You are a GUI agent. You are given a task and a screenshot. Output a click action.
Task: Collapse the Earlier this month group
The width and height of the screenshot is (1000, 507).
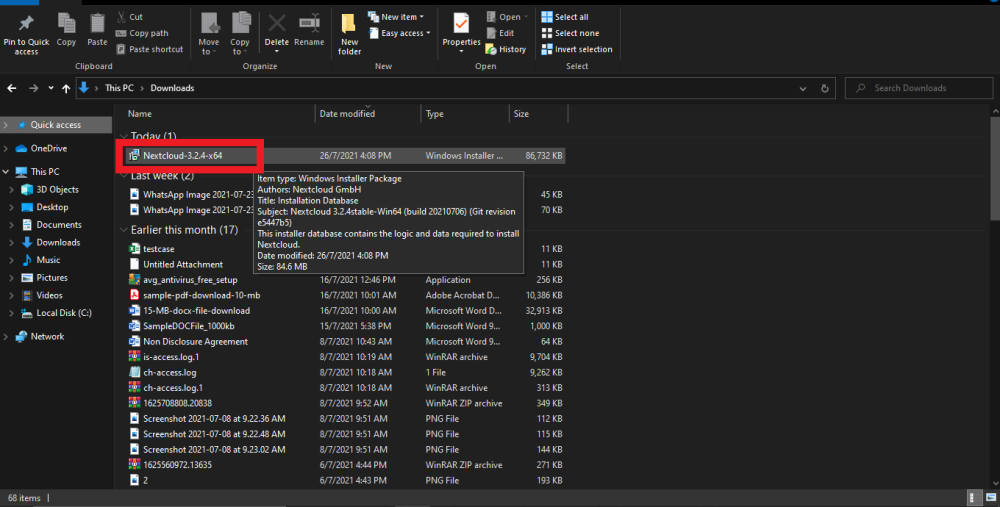point(124,230)
